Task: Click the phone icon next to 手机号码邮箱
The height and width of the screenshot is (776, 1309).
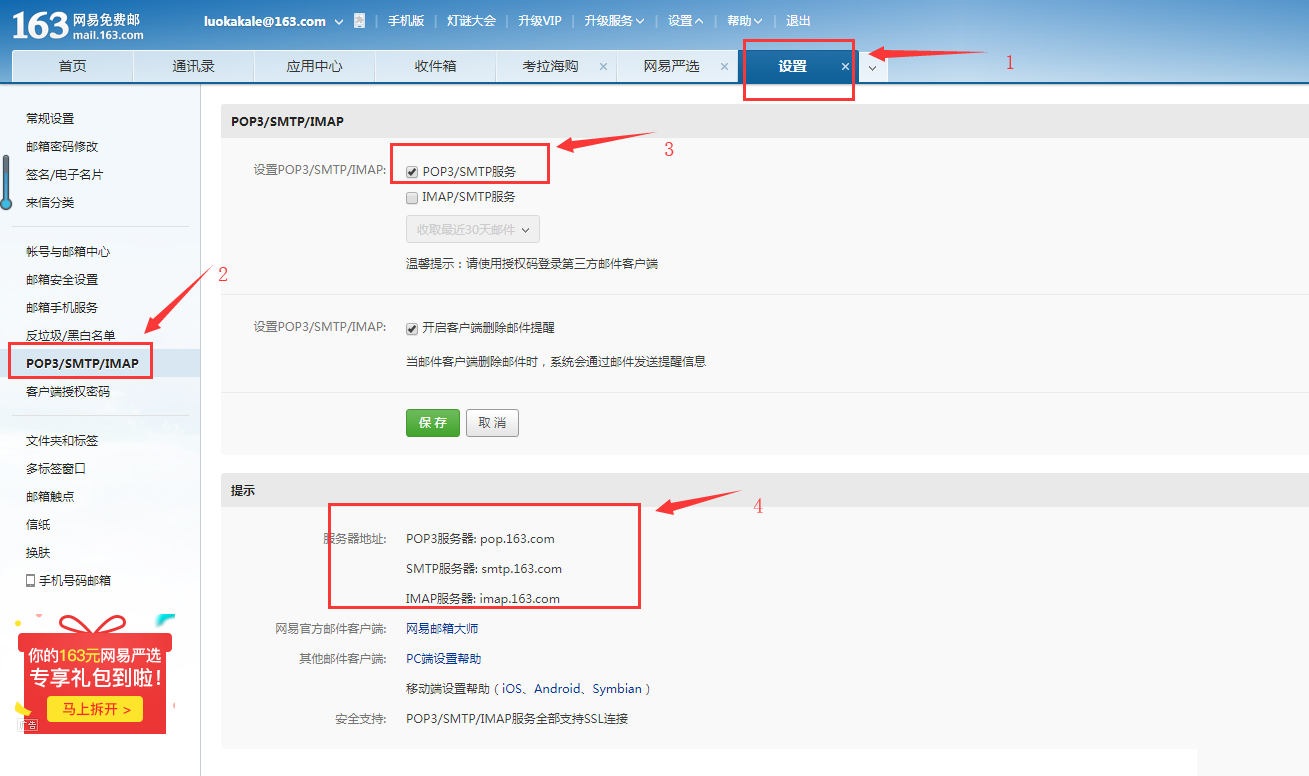Action: tap(31, 580)
